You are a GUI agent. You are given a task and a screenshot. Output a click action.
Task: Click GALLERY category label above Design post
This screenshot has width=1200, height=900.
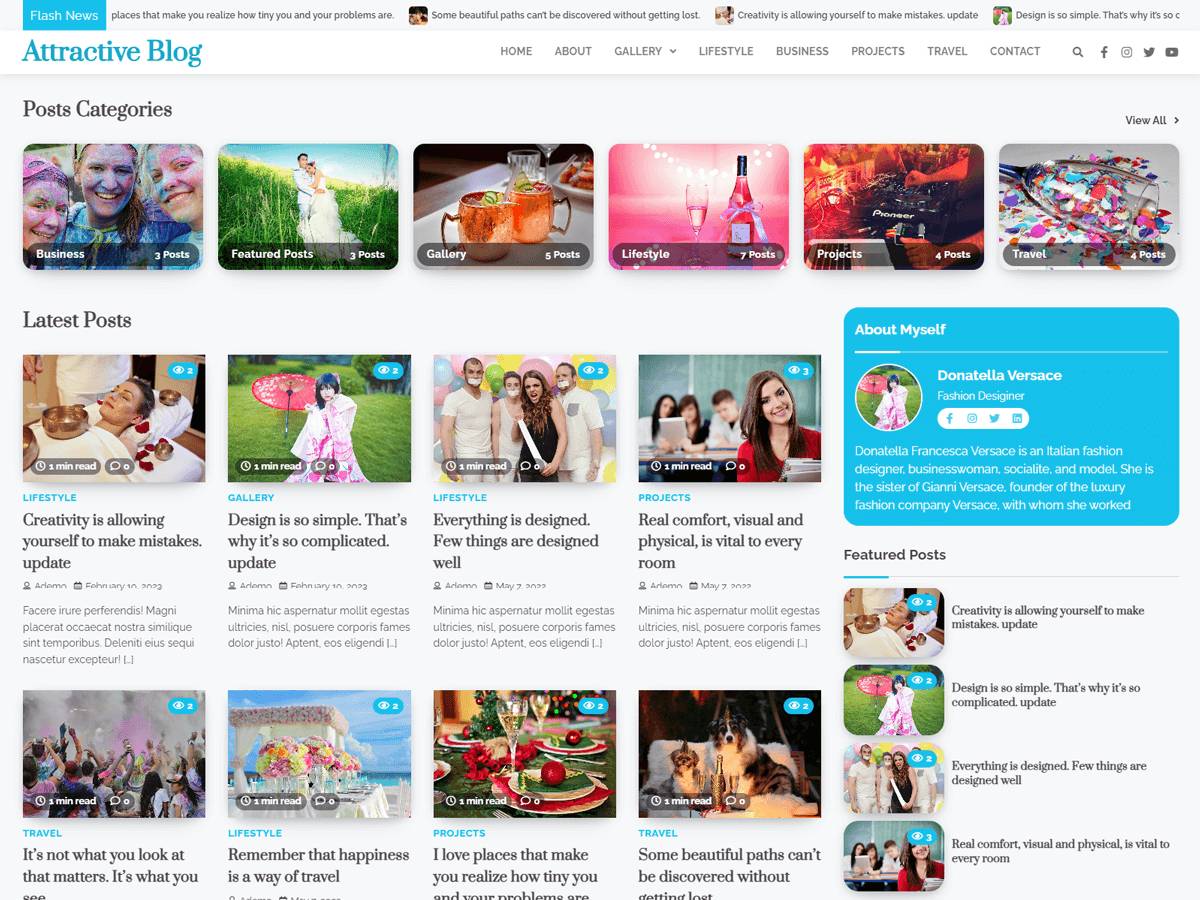[x=251, y=497]
